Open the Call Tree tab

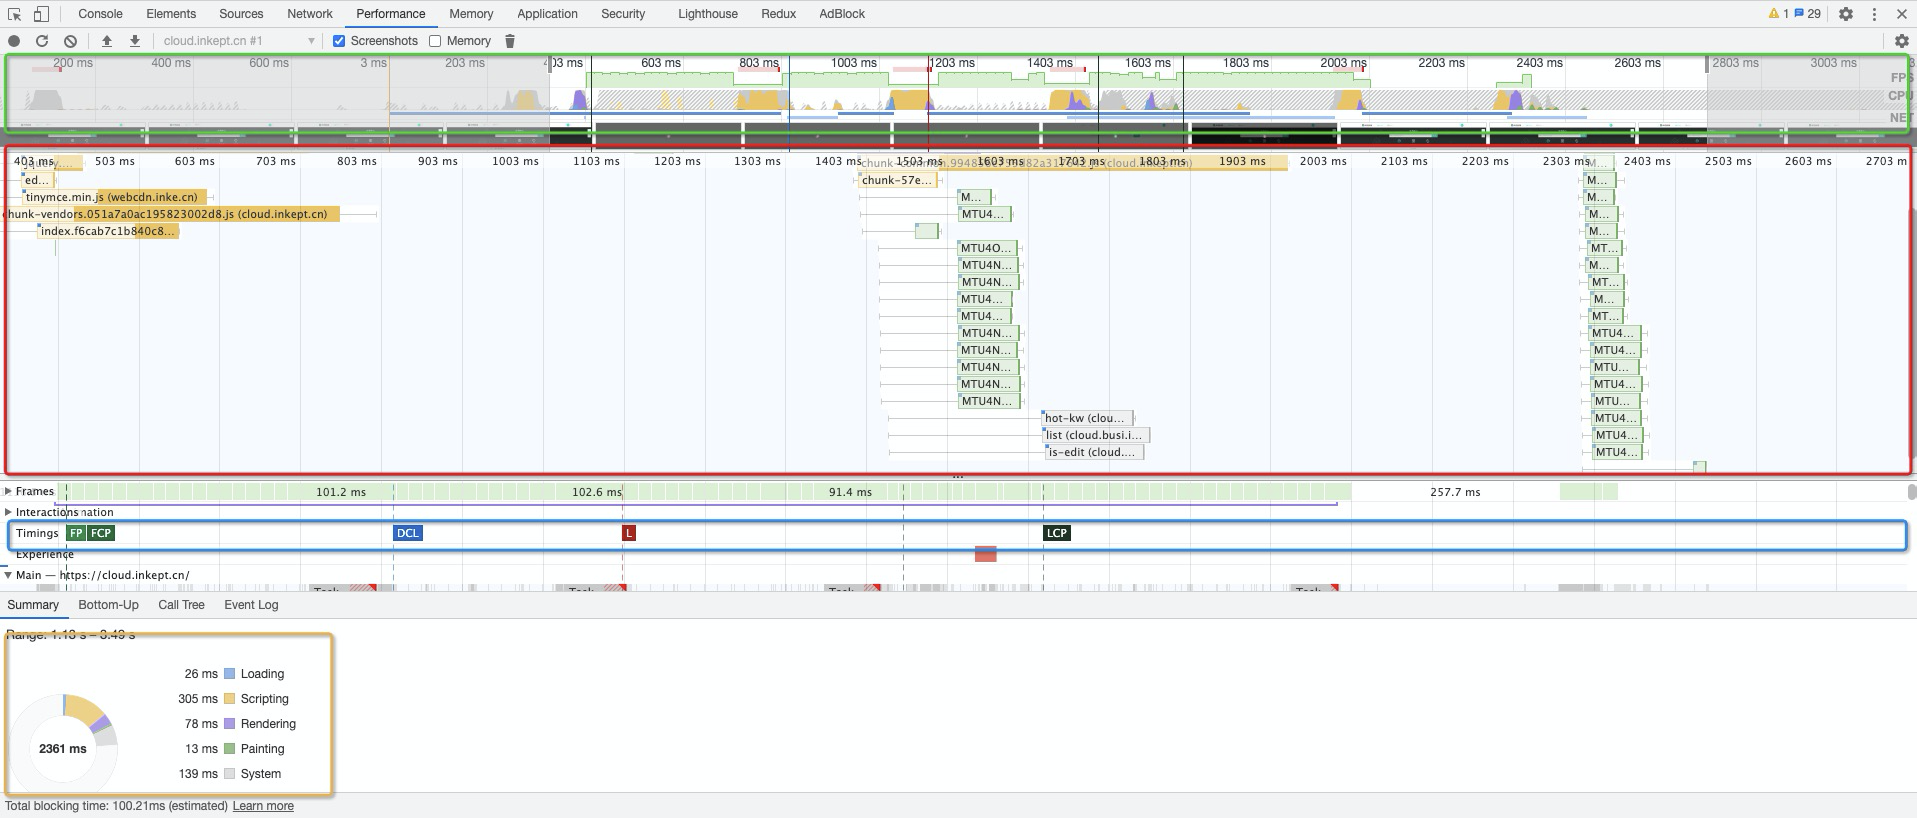181,605
